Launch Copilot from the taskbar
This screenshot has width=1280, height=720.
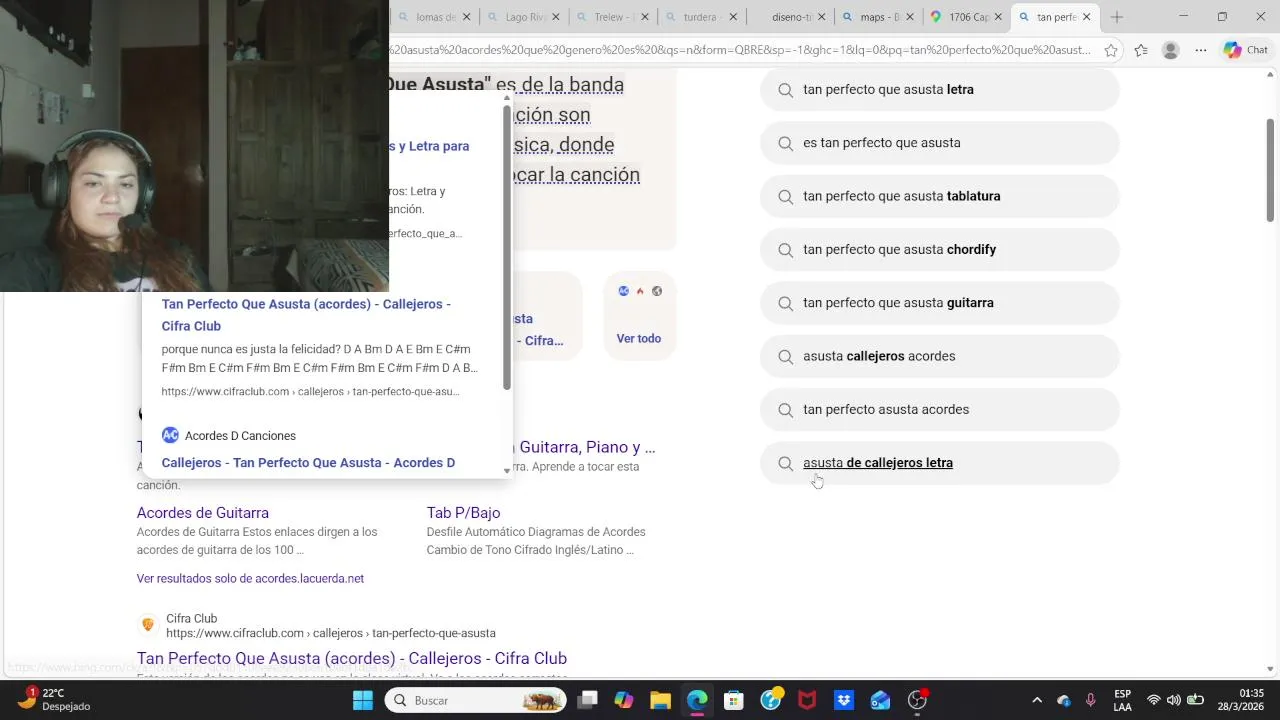click(x=624, y=700)
